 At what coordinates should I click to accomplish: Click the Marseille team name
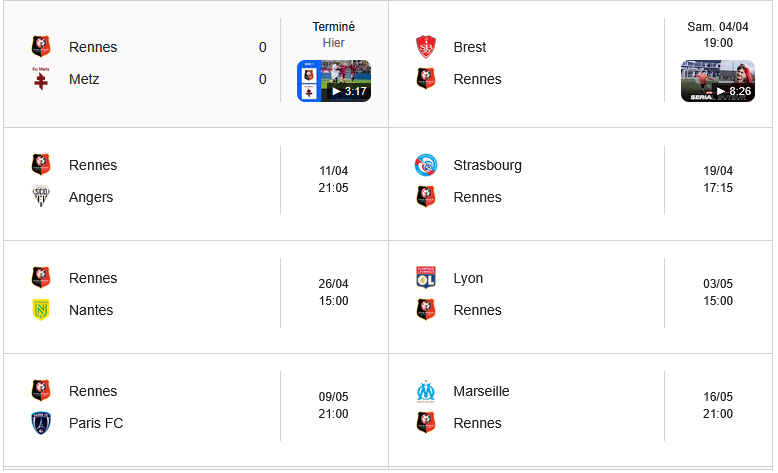click(x=481, y=391)
